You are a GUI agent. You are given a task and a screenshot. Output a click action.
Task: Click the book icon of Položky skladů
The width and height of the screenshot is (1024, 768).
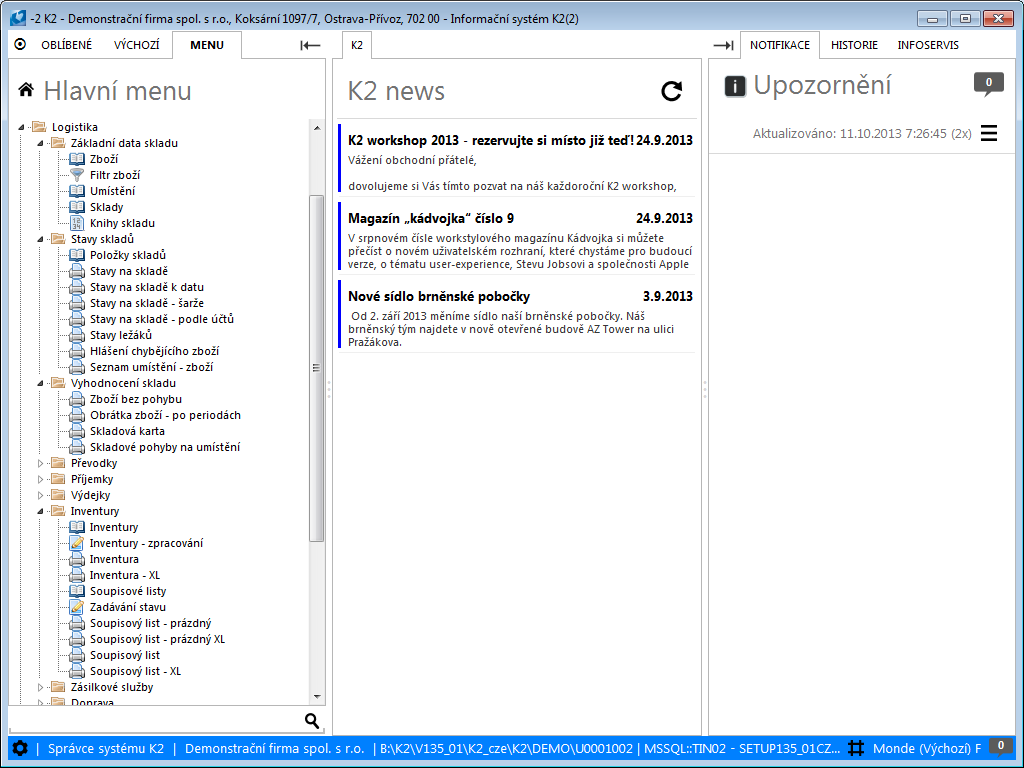coord(77,255)
